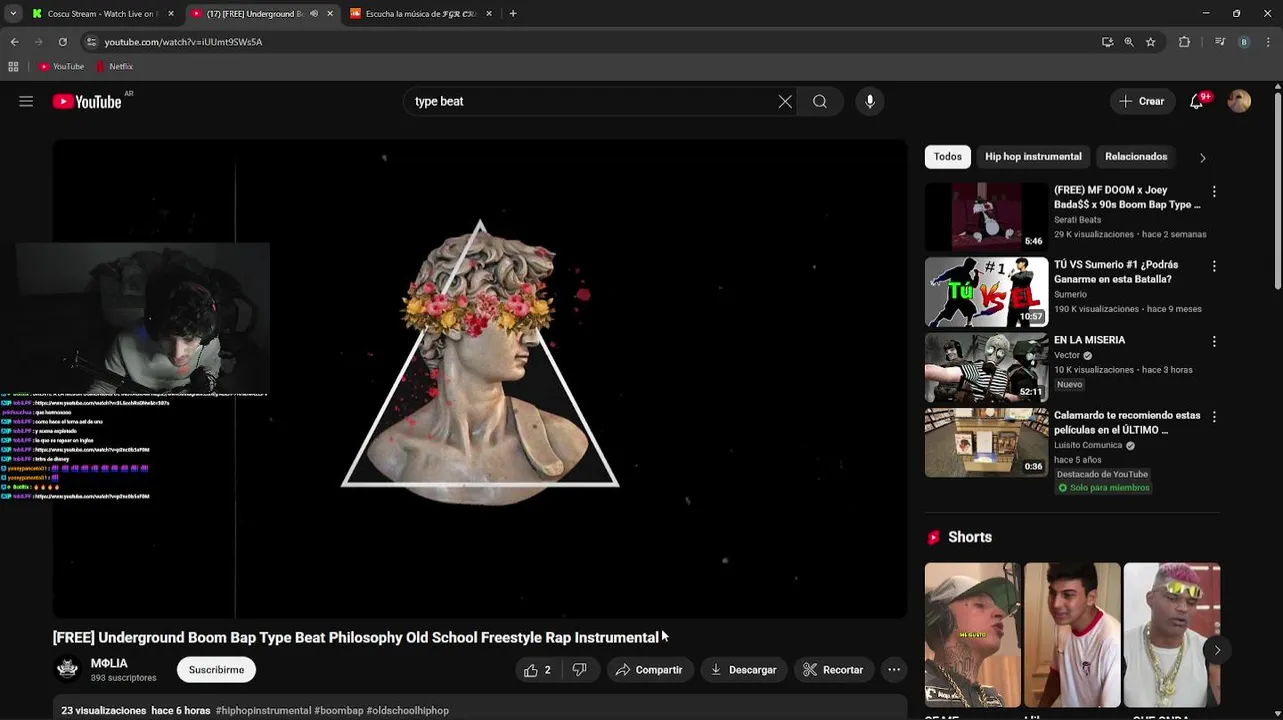Start voice search with the microphone

(870, 101)
